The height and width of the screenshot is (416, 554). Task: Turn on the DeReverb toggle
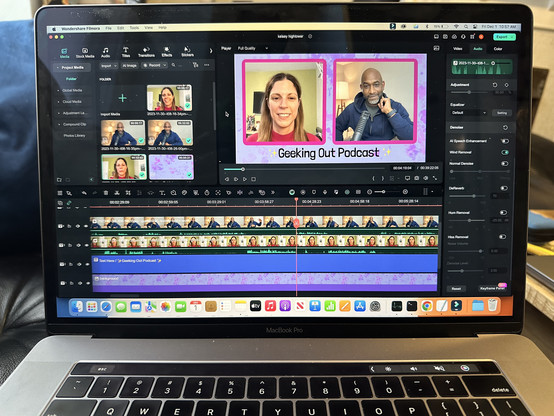pos(504,188)
